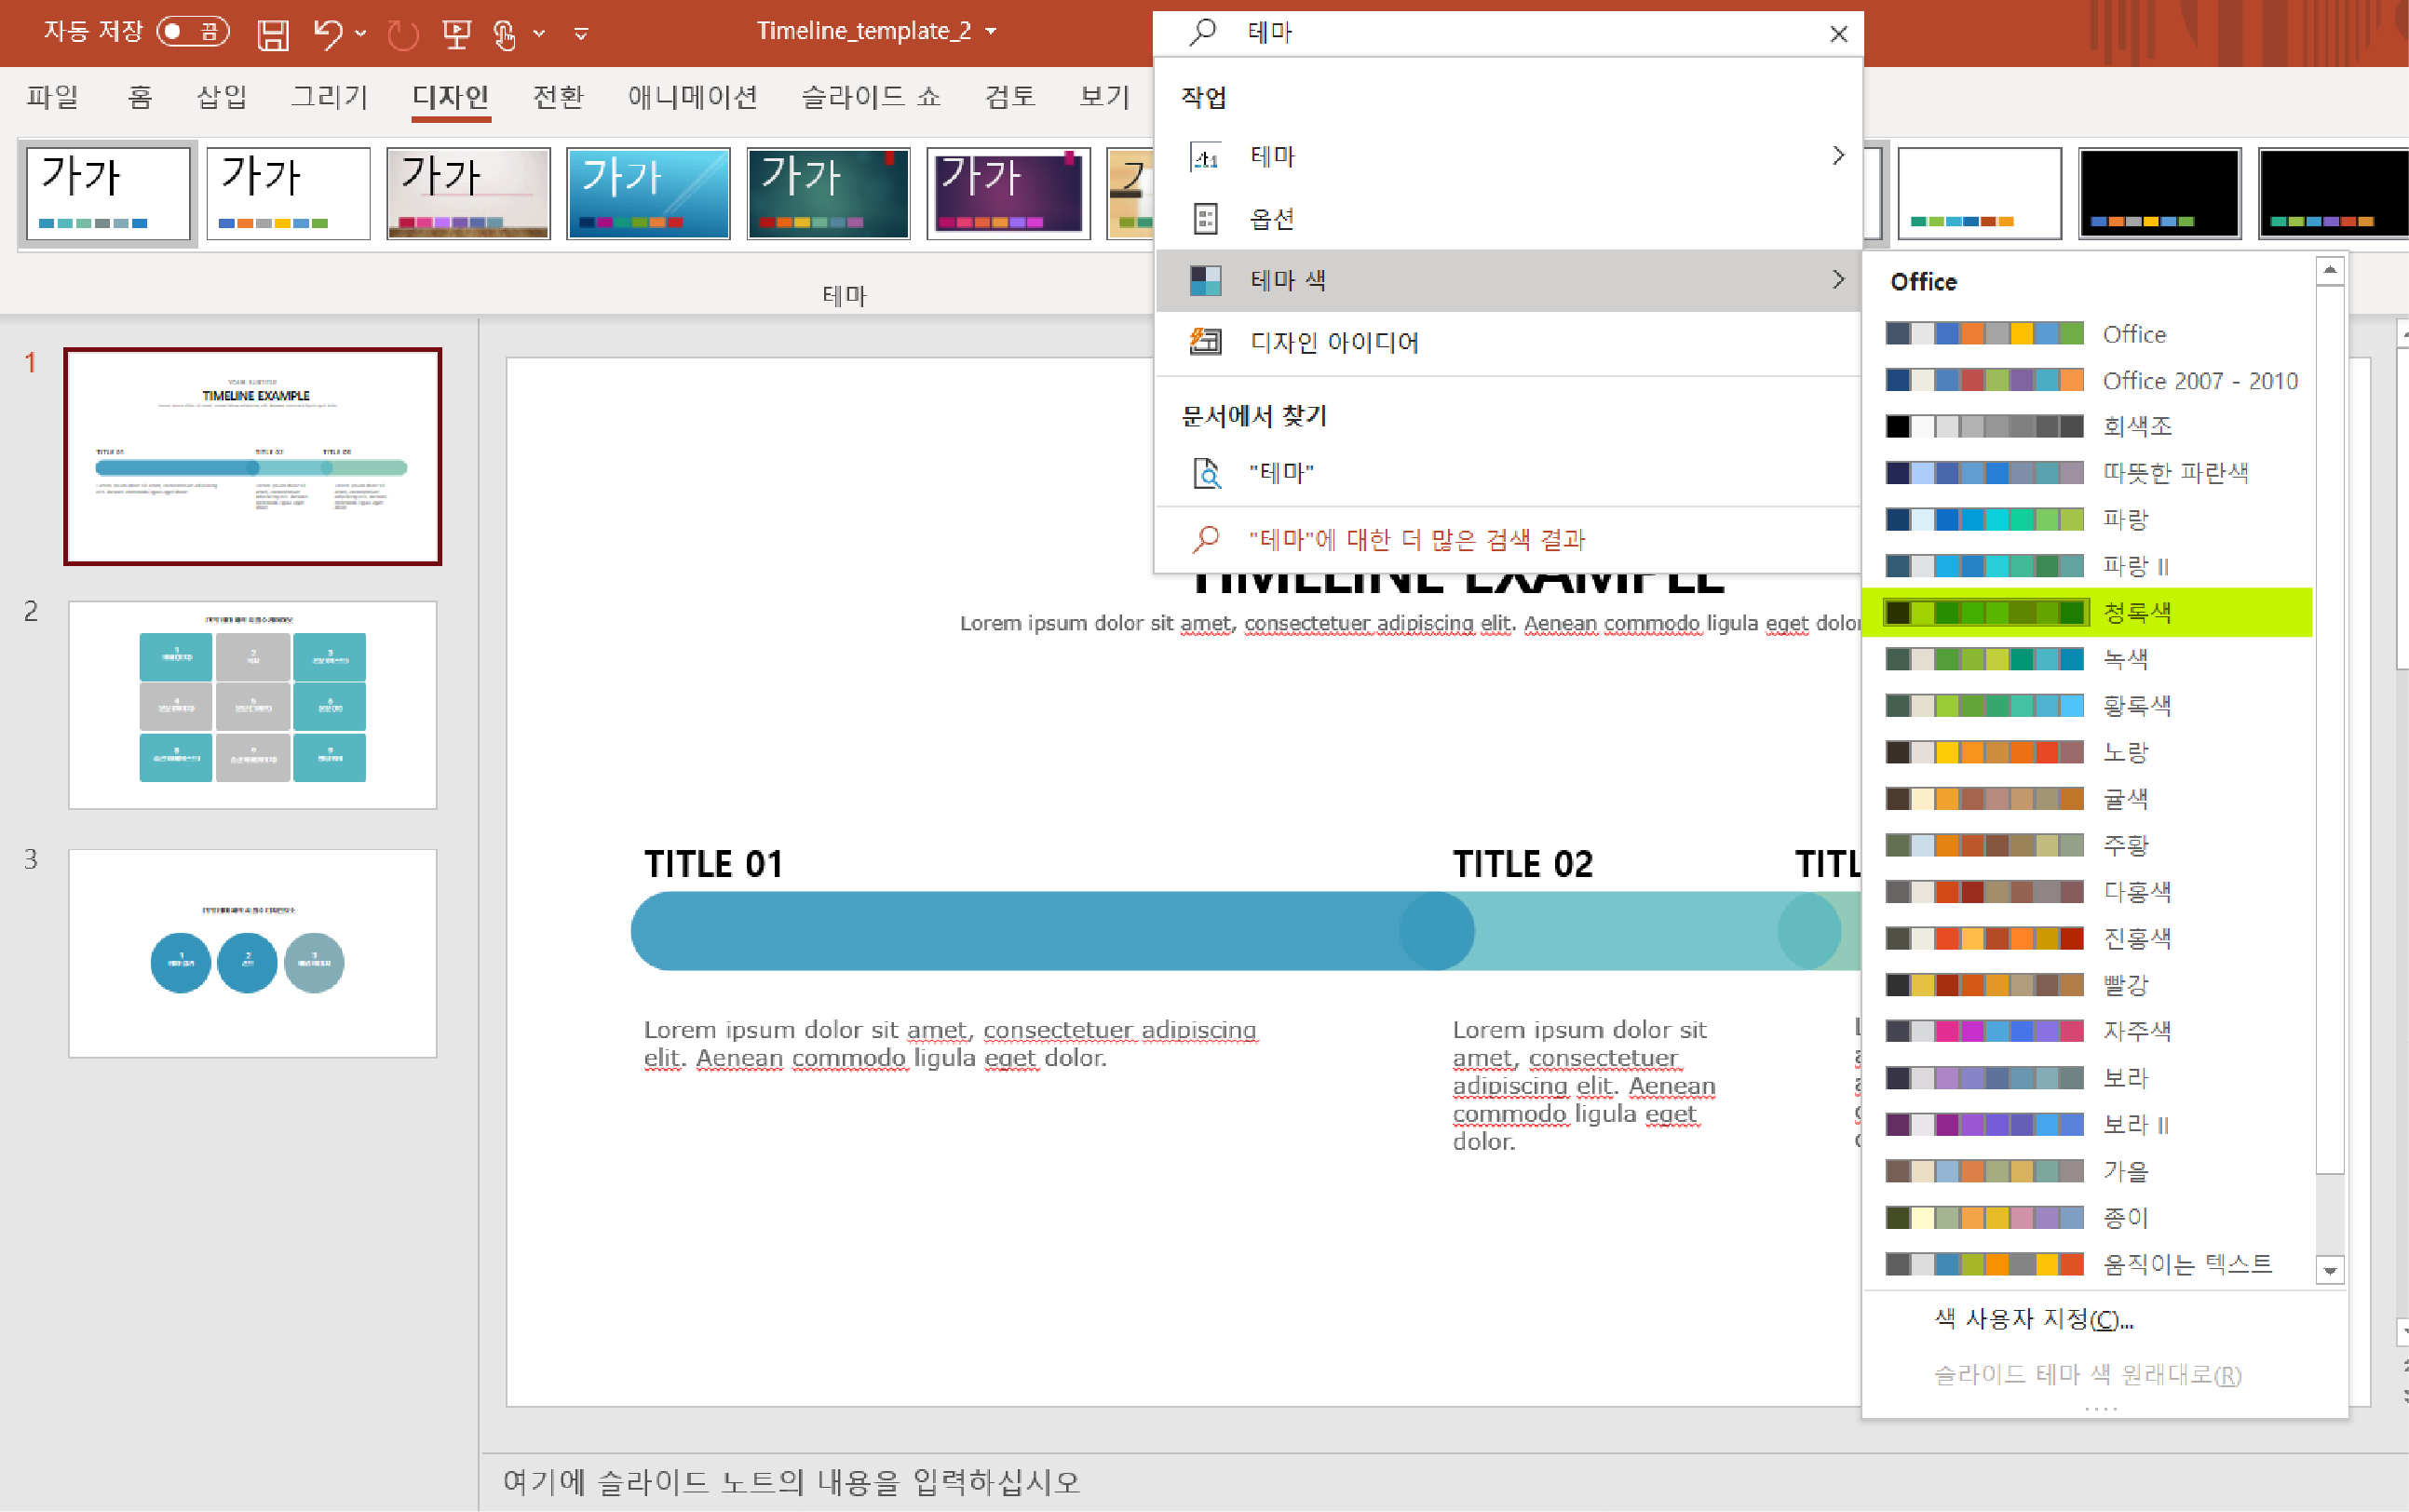Start presentation from beginning icon
Image resolution: width=2409 pixels, height=1512 pixels.
456,34
